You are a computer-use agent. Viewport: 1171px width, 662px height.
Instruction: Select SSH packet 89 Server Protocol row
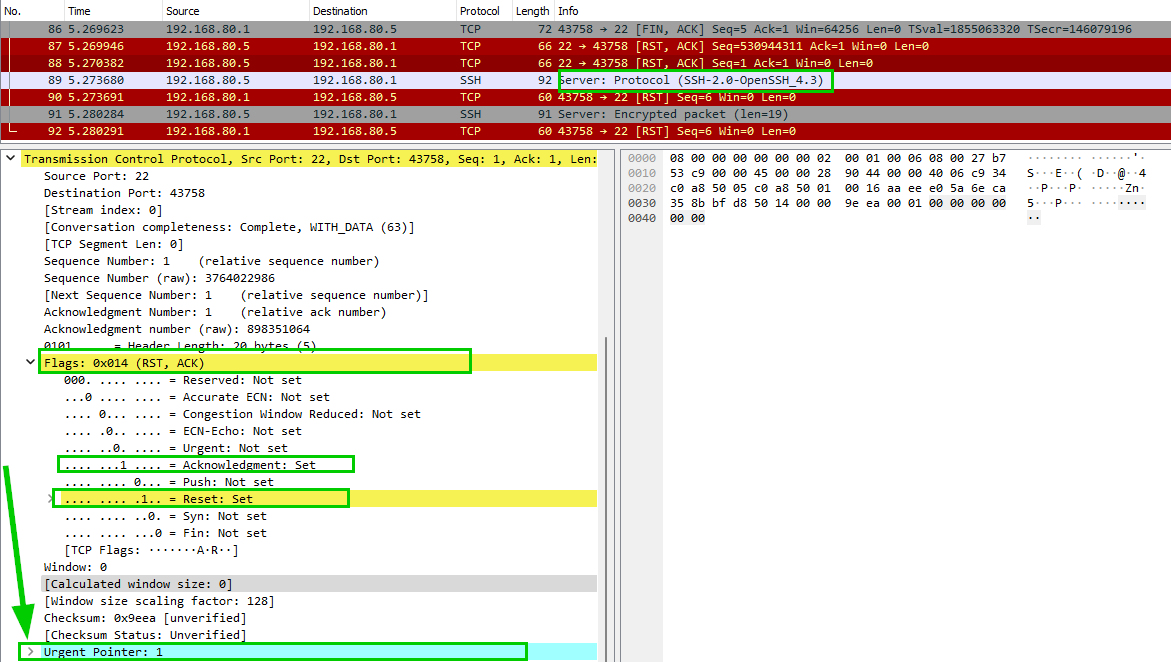coord(300,80)
